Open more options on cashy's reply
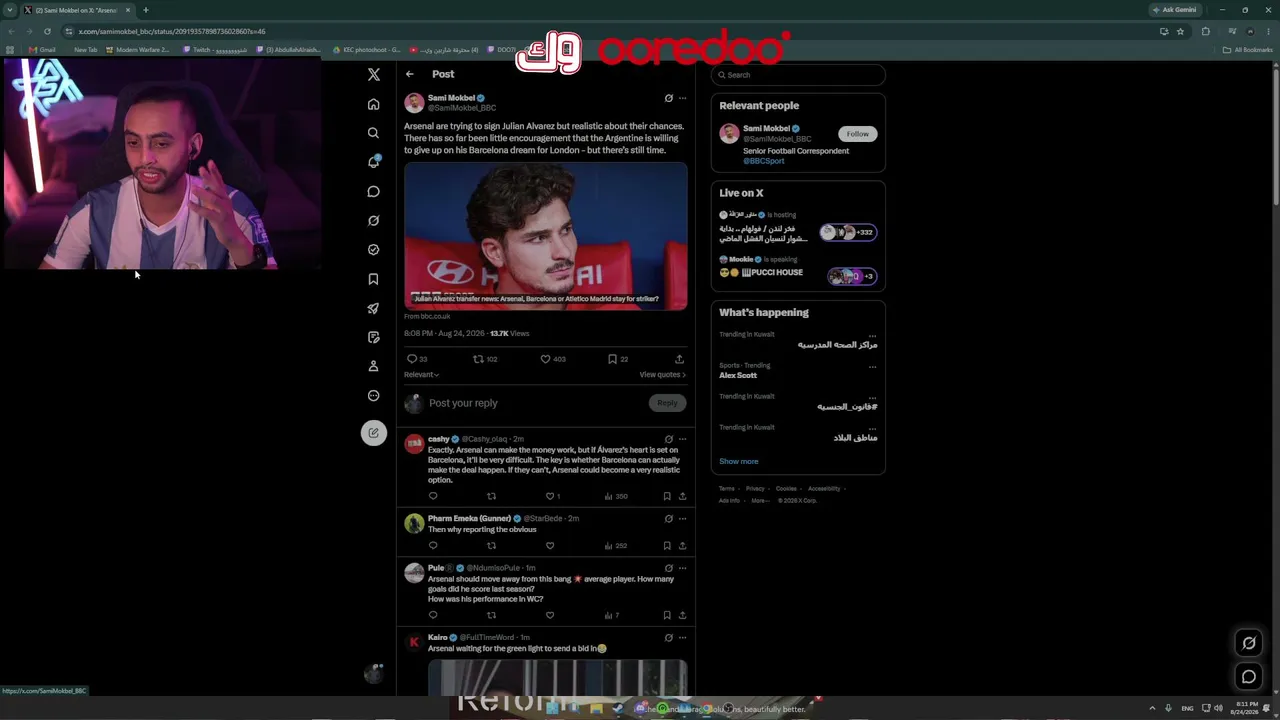1280x720 pixels. [683, 439]
